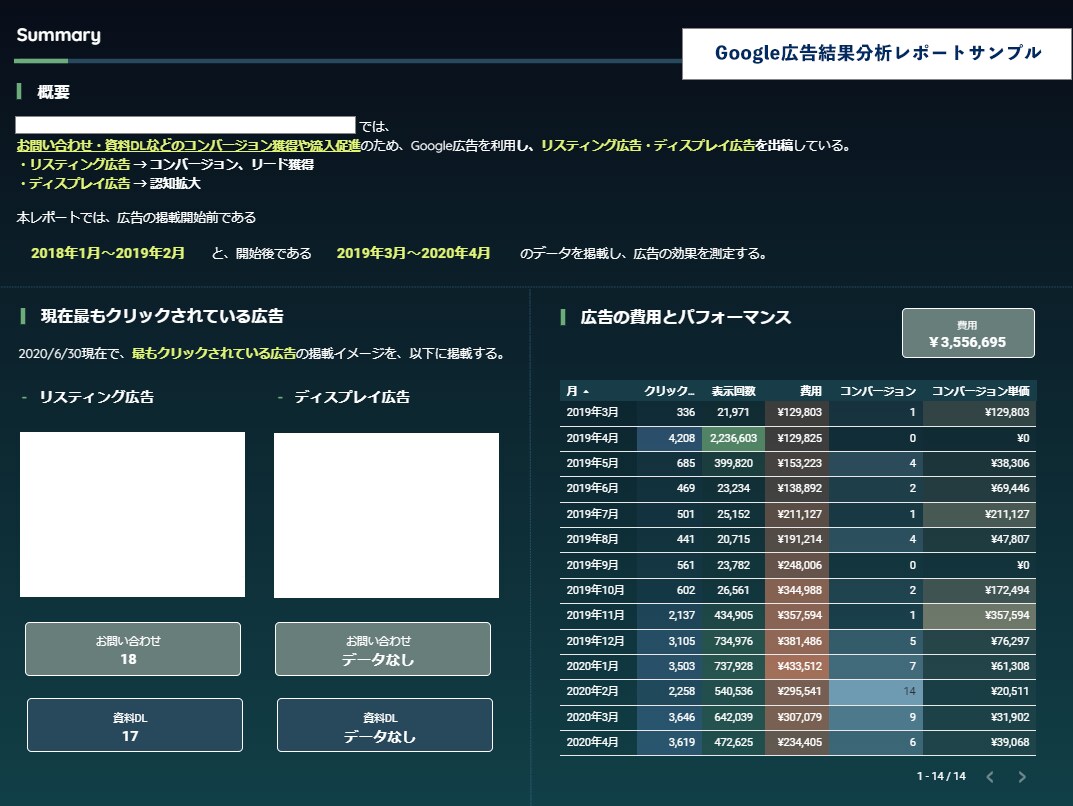Click highlighted リスティング広告・ディスプレイ広告 text
Screen dimensions: 1073x806
pyautogui.click(x=648, y=145)
